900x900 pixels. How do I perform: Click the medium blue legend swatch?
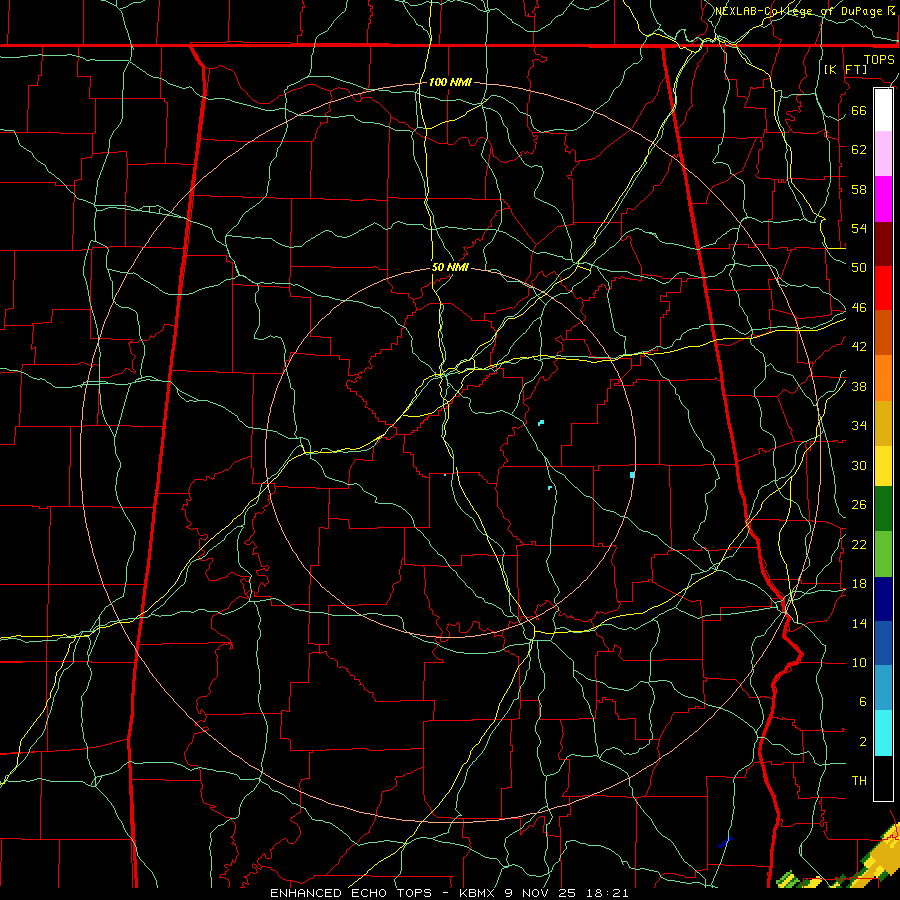coord(883,643)
